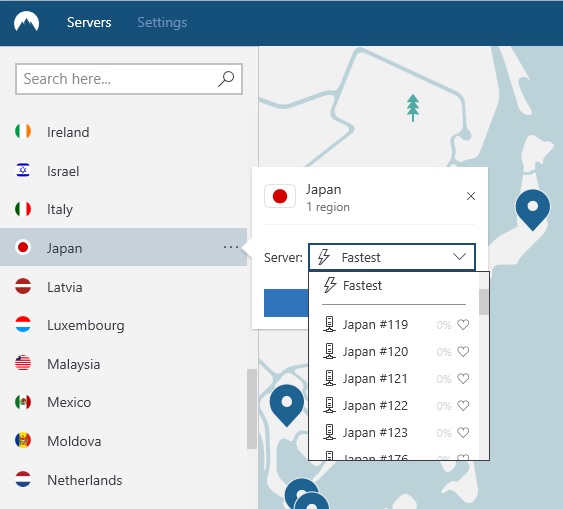Click the server icon beside Japan #119
Screen dimensions: 563x509
(329, 324)
